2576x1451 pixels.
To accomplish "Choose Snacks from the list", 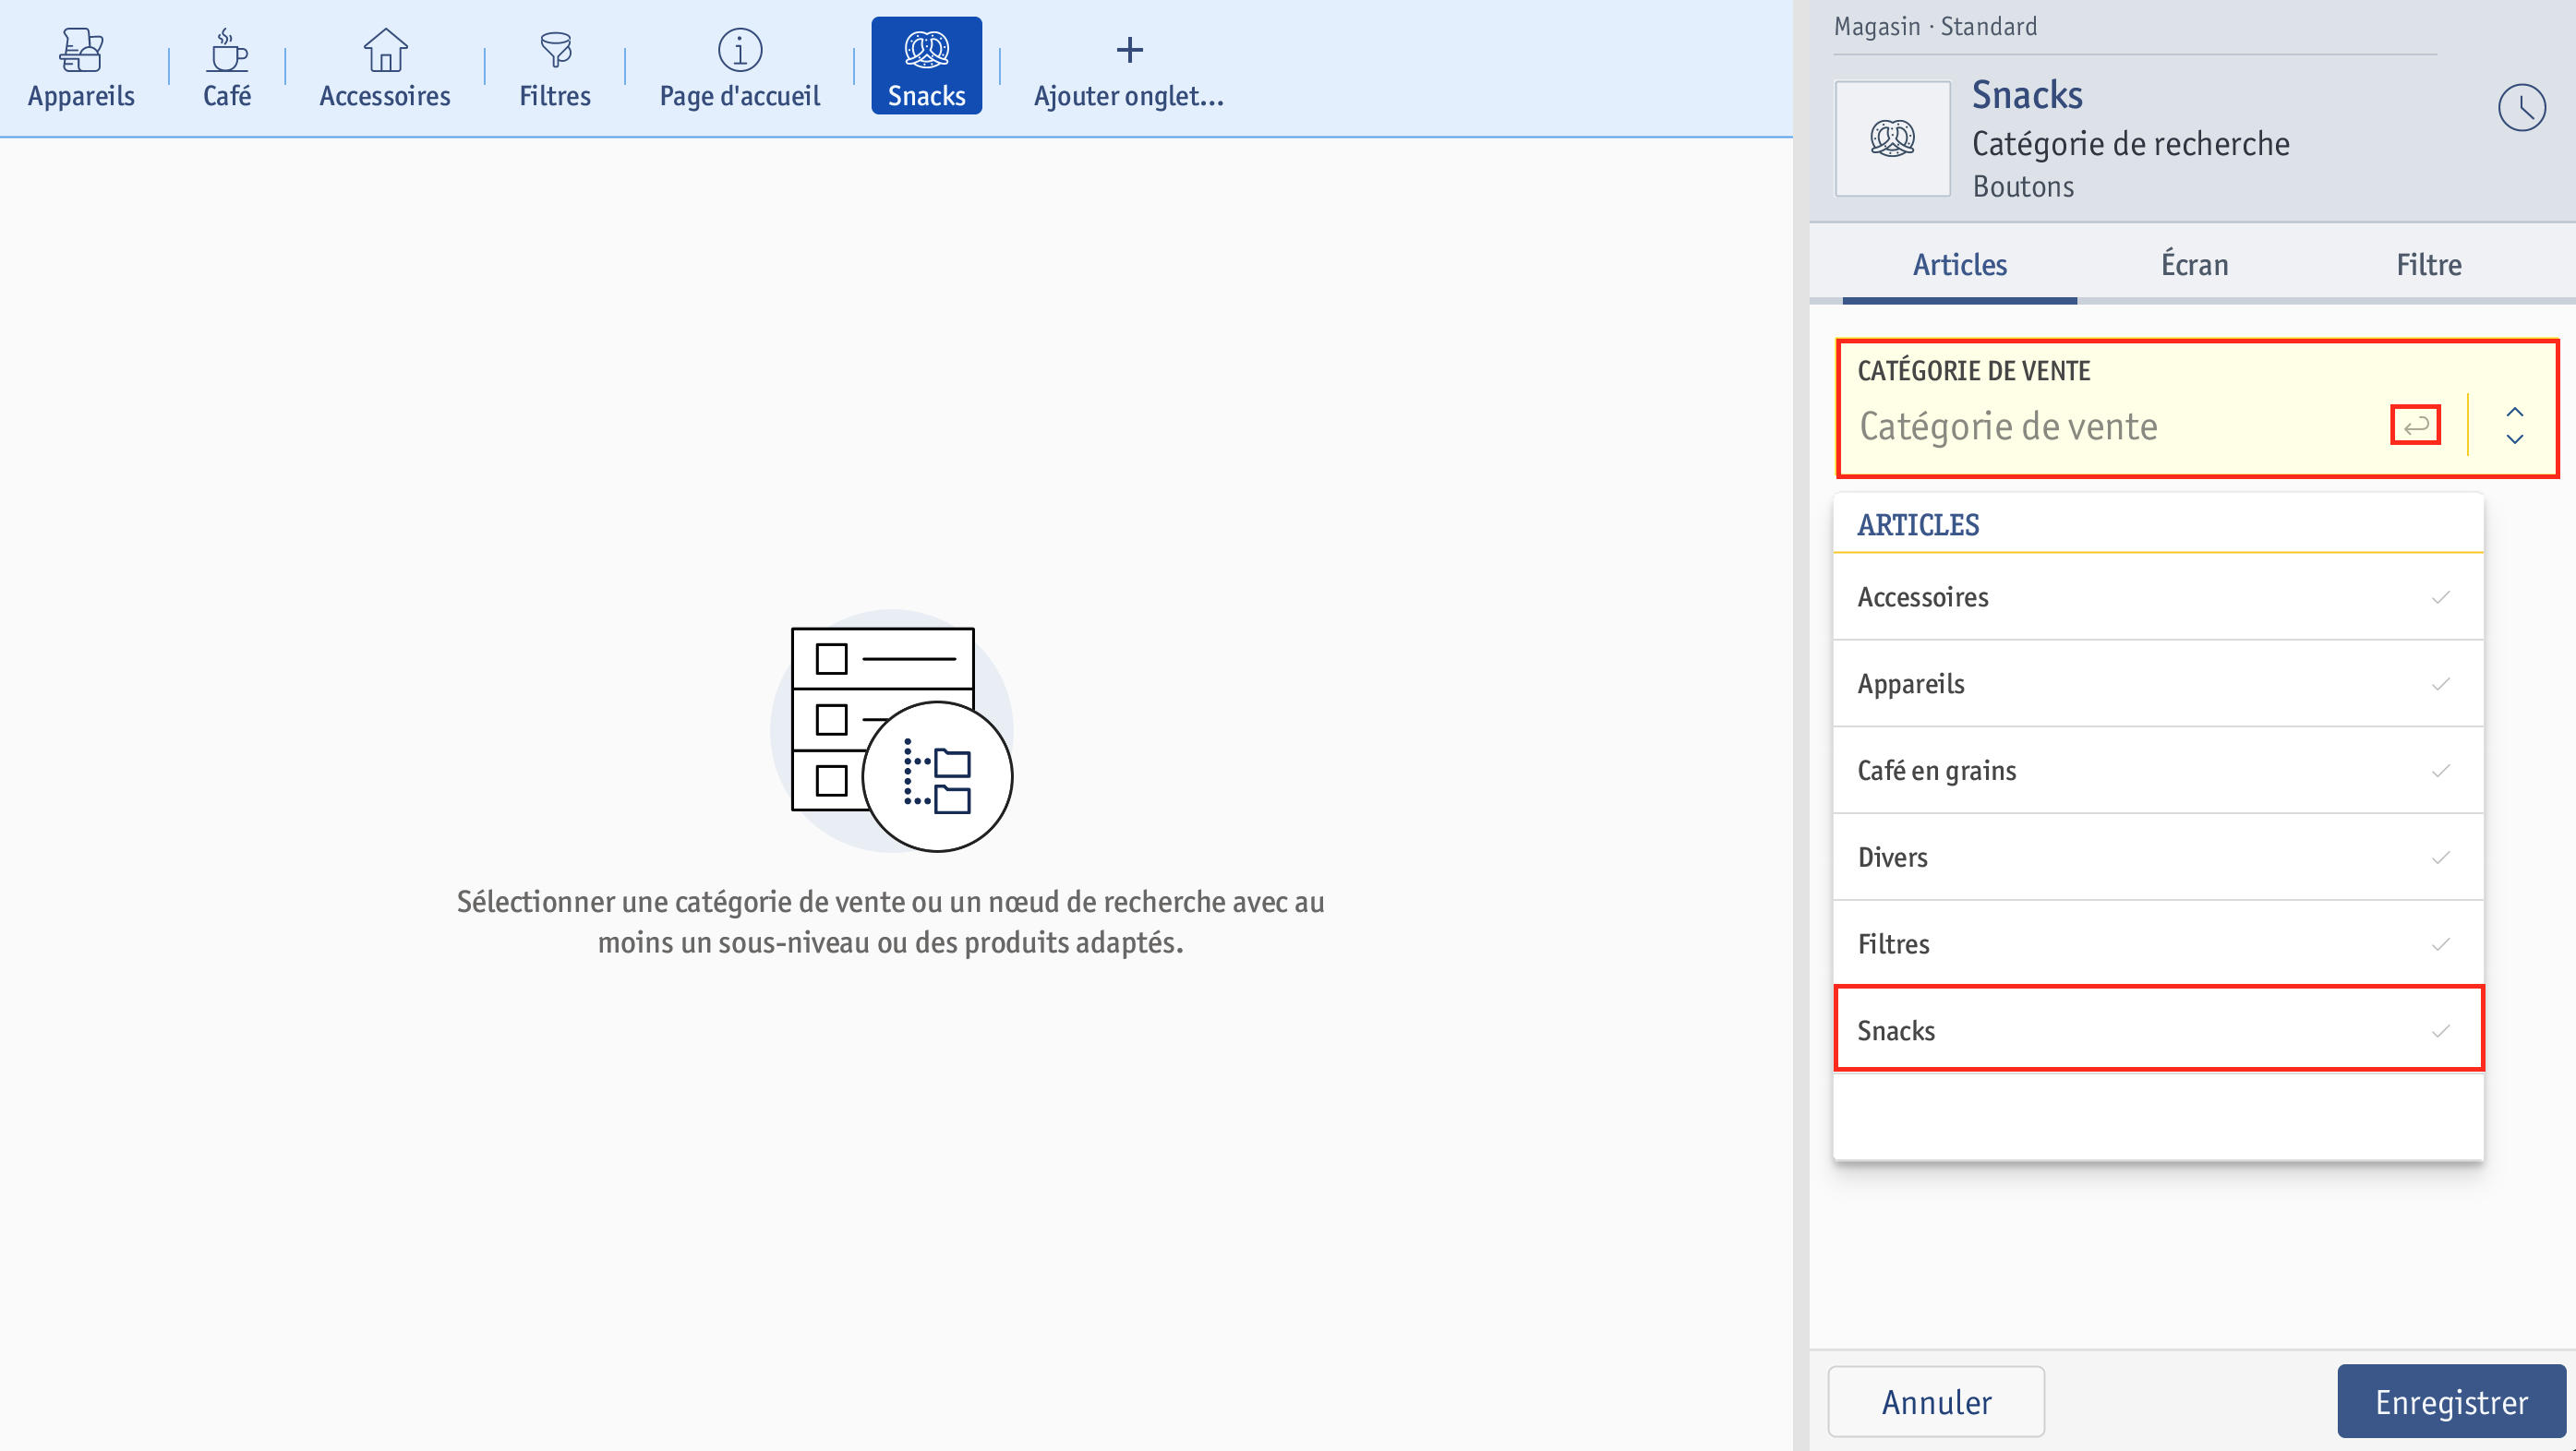I will click(x=2158, y=1030).
